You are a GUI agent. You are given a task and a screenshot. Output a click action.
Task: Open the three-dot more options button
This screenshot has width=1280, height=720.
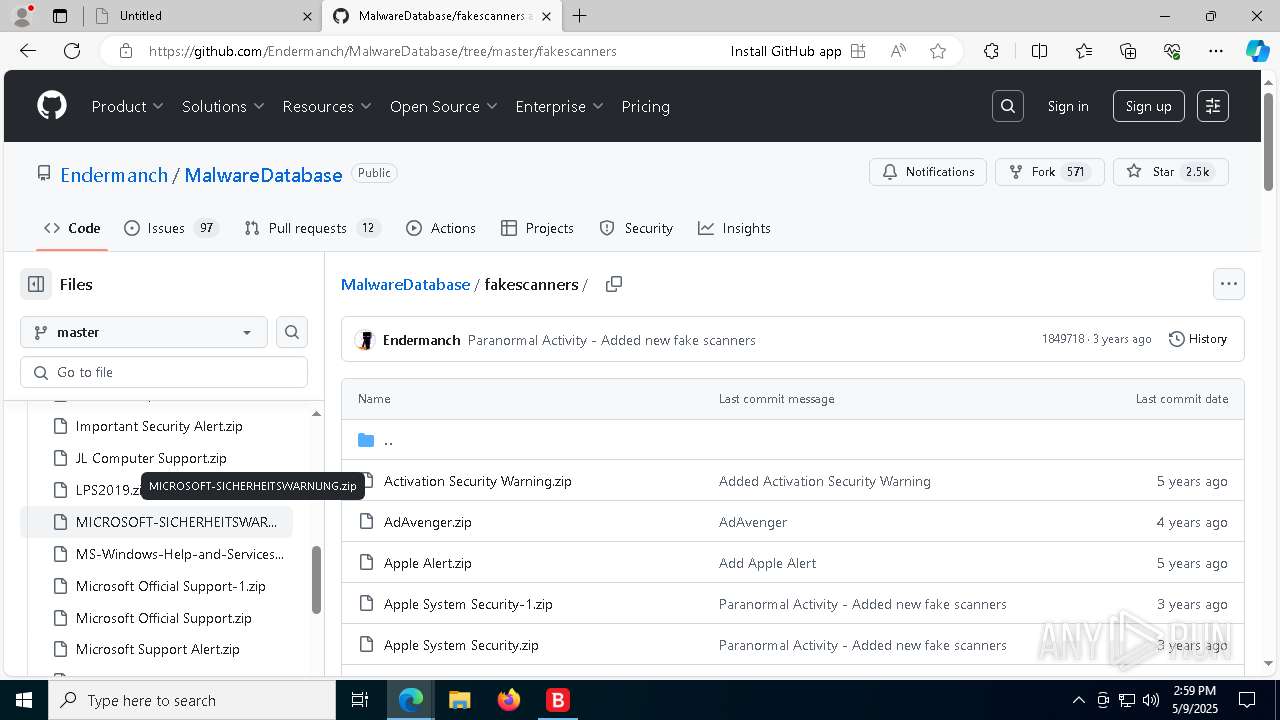[x=1229, y=284]
